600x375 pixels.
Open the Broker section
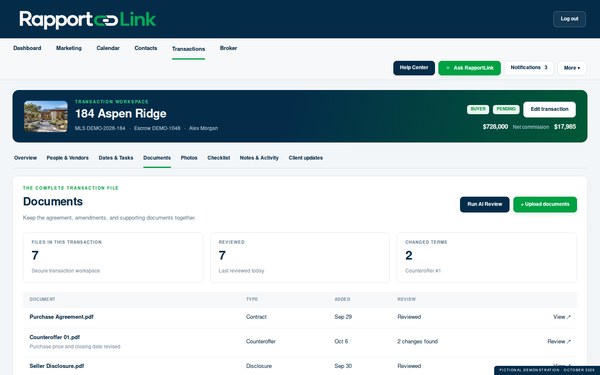pos(228,48)
